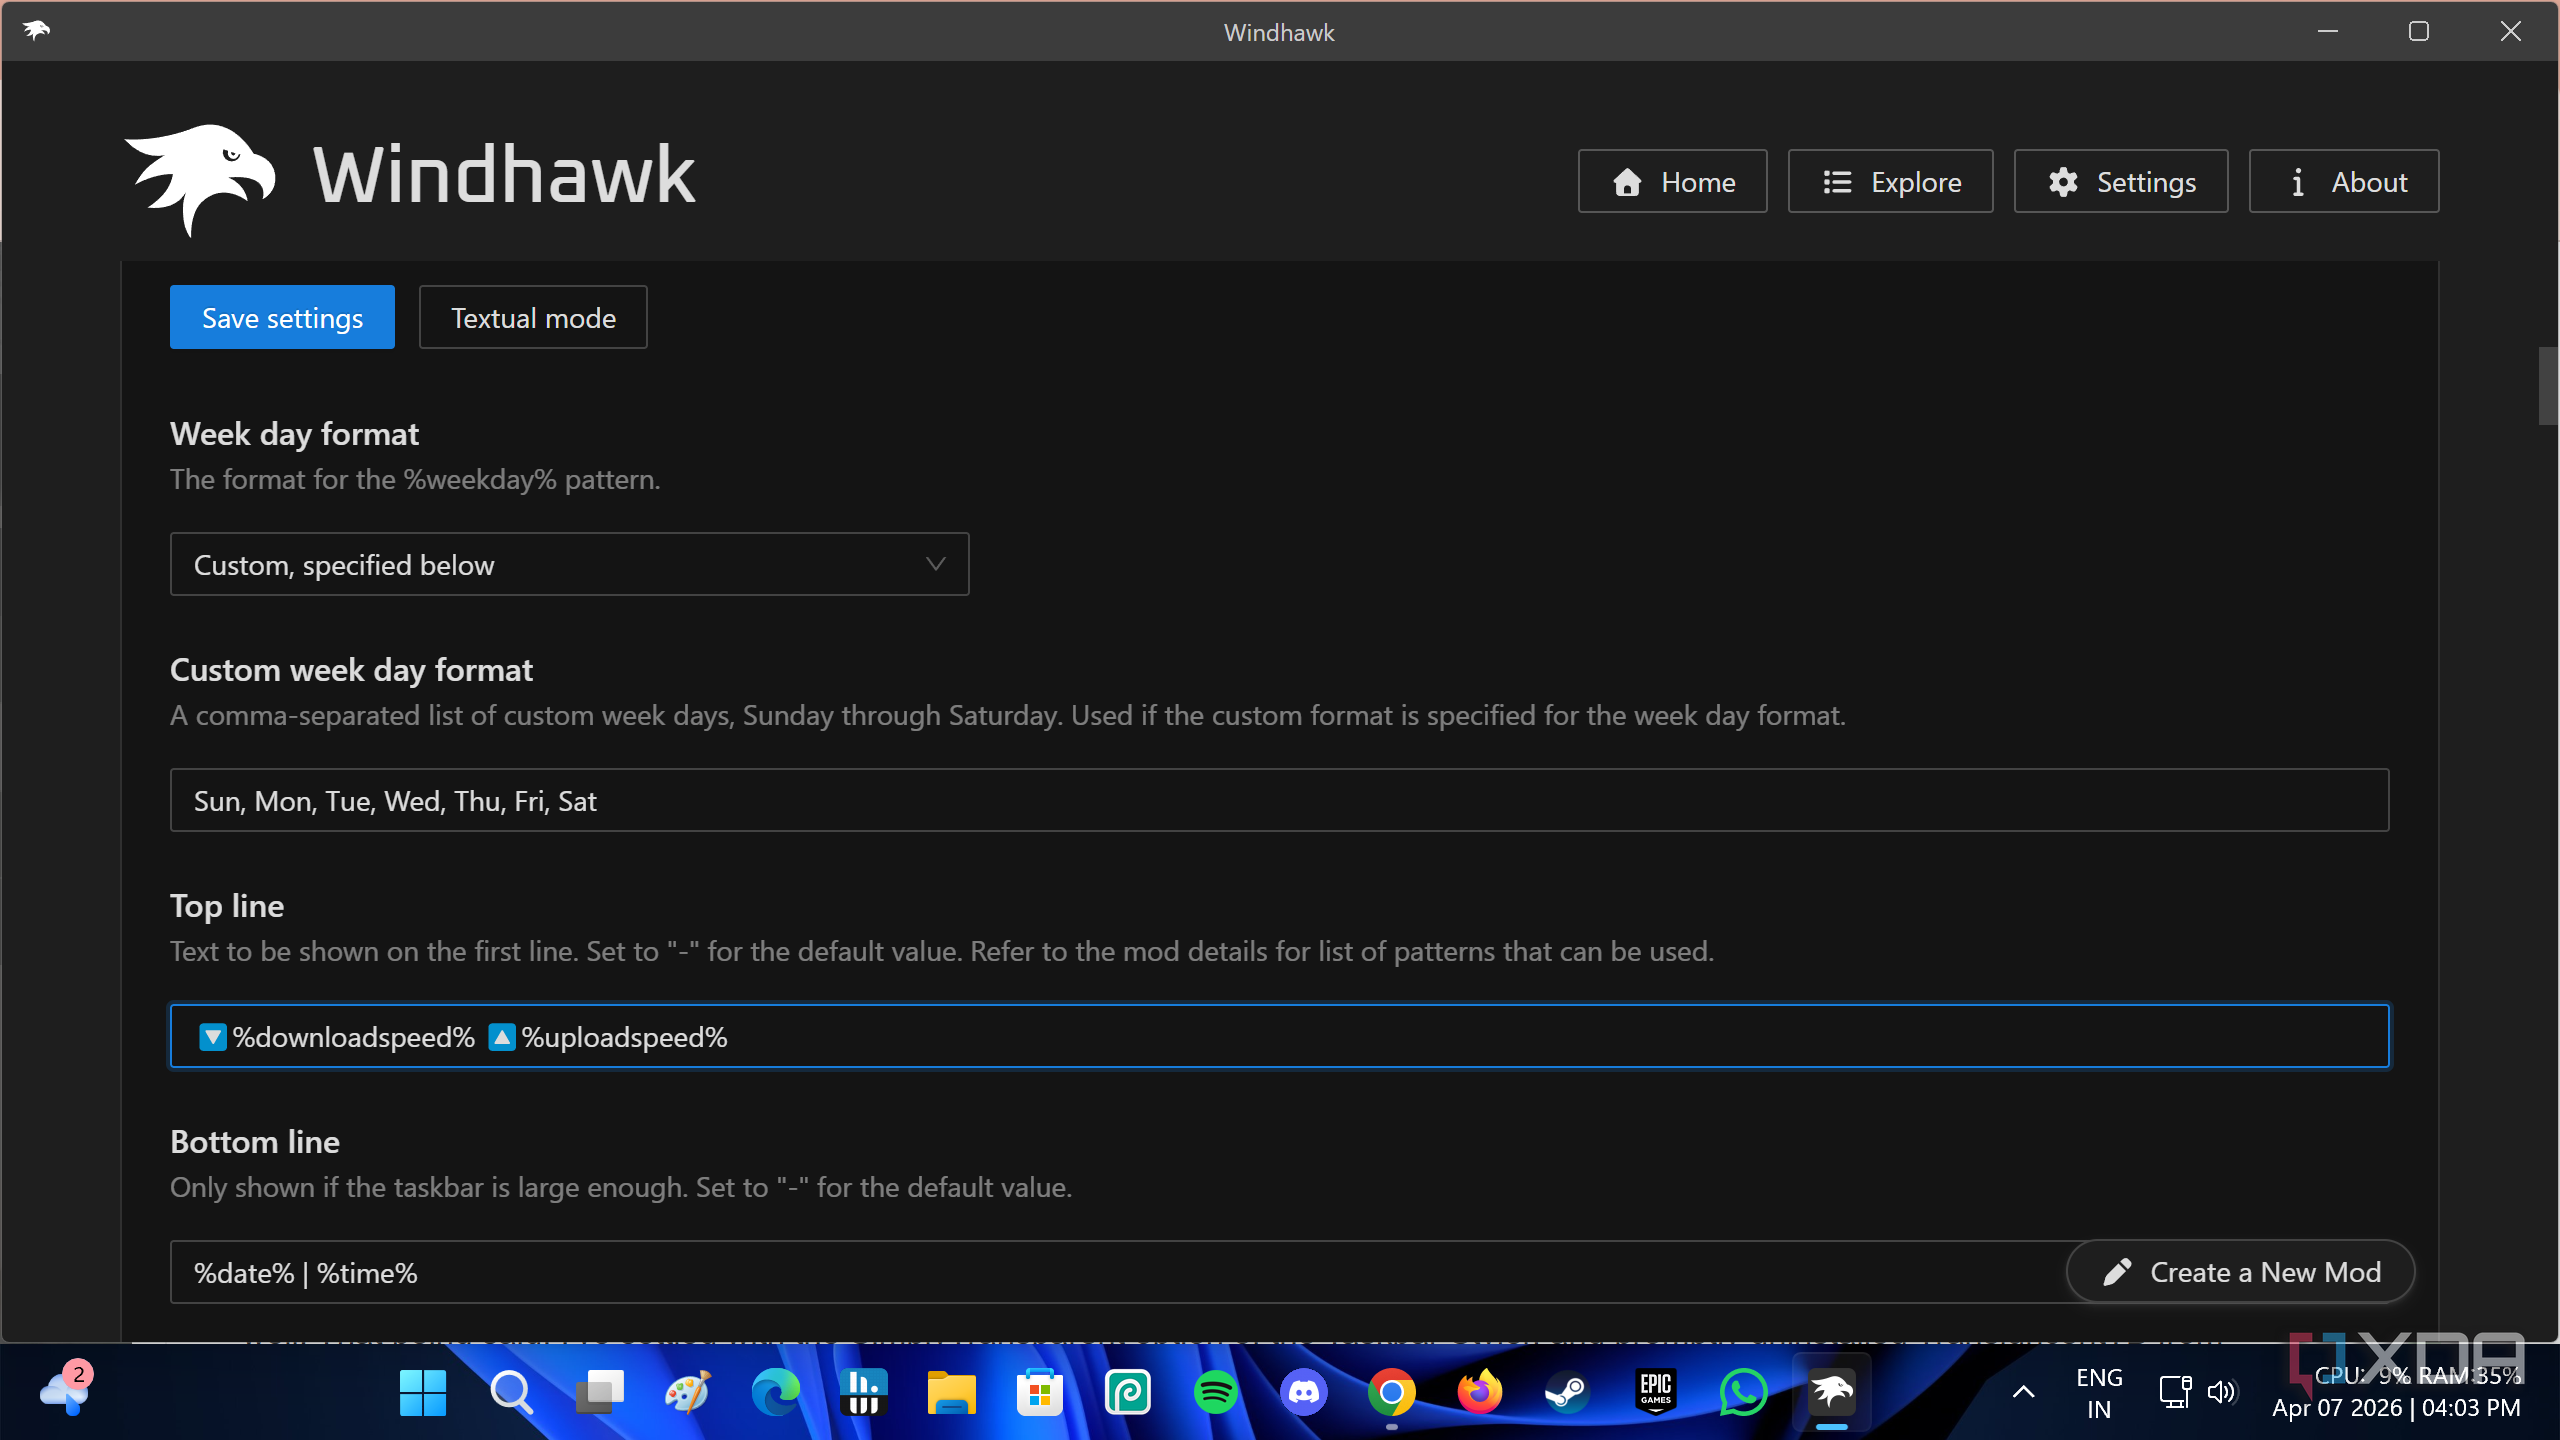Open Microsoft Edge from taskbar
This screenshot has width=2560, height=1440.
(x=775, y=1392)
